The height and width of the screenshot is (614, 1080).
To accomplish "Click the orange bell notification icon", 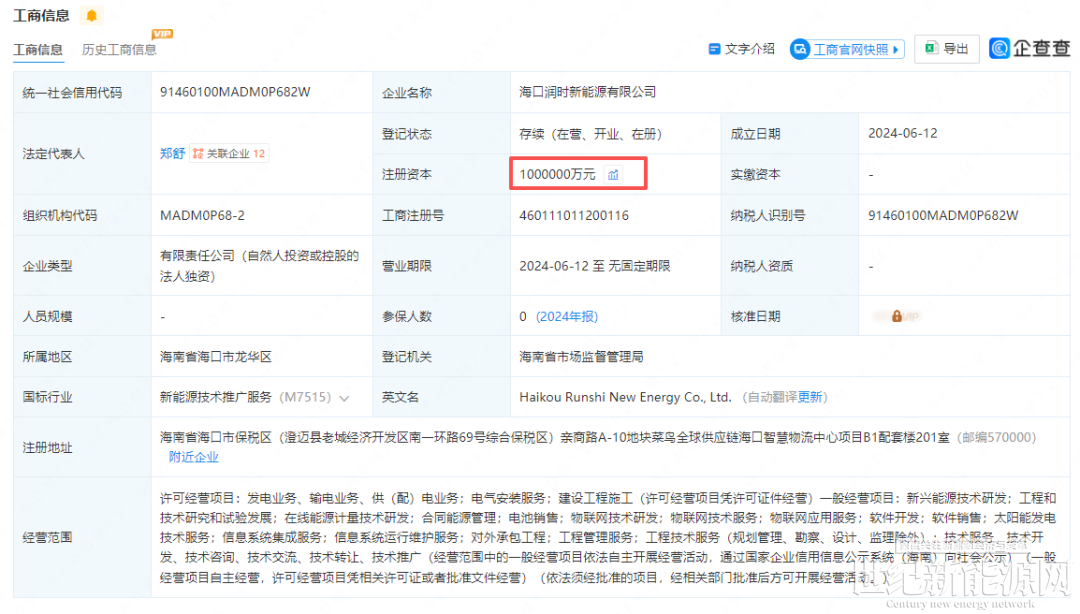I will [x=92, y=16].
